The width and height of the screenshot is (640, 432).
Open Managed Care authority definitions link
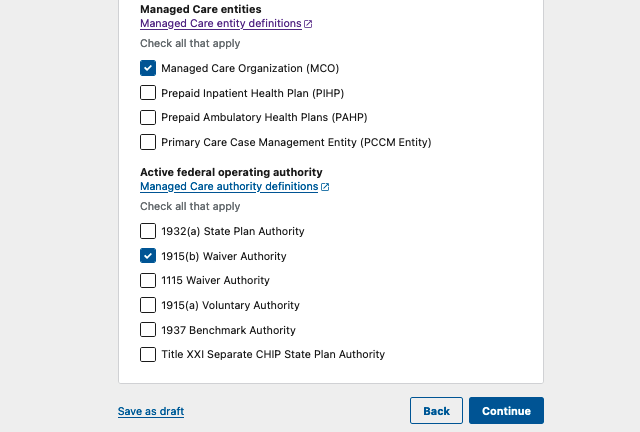click(x=229, y=186)
